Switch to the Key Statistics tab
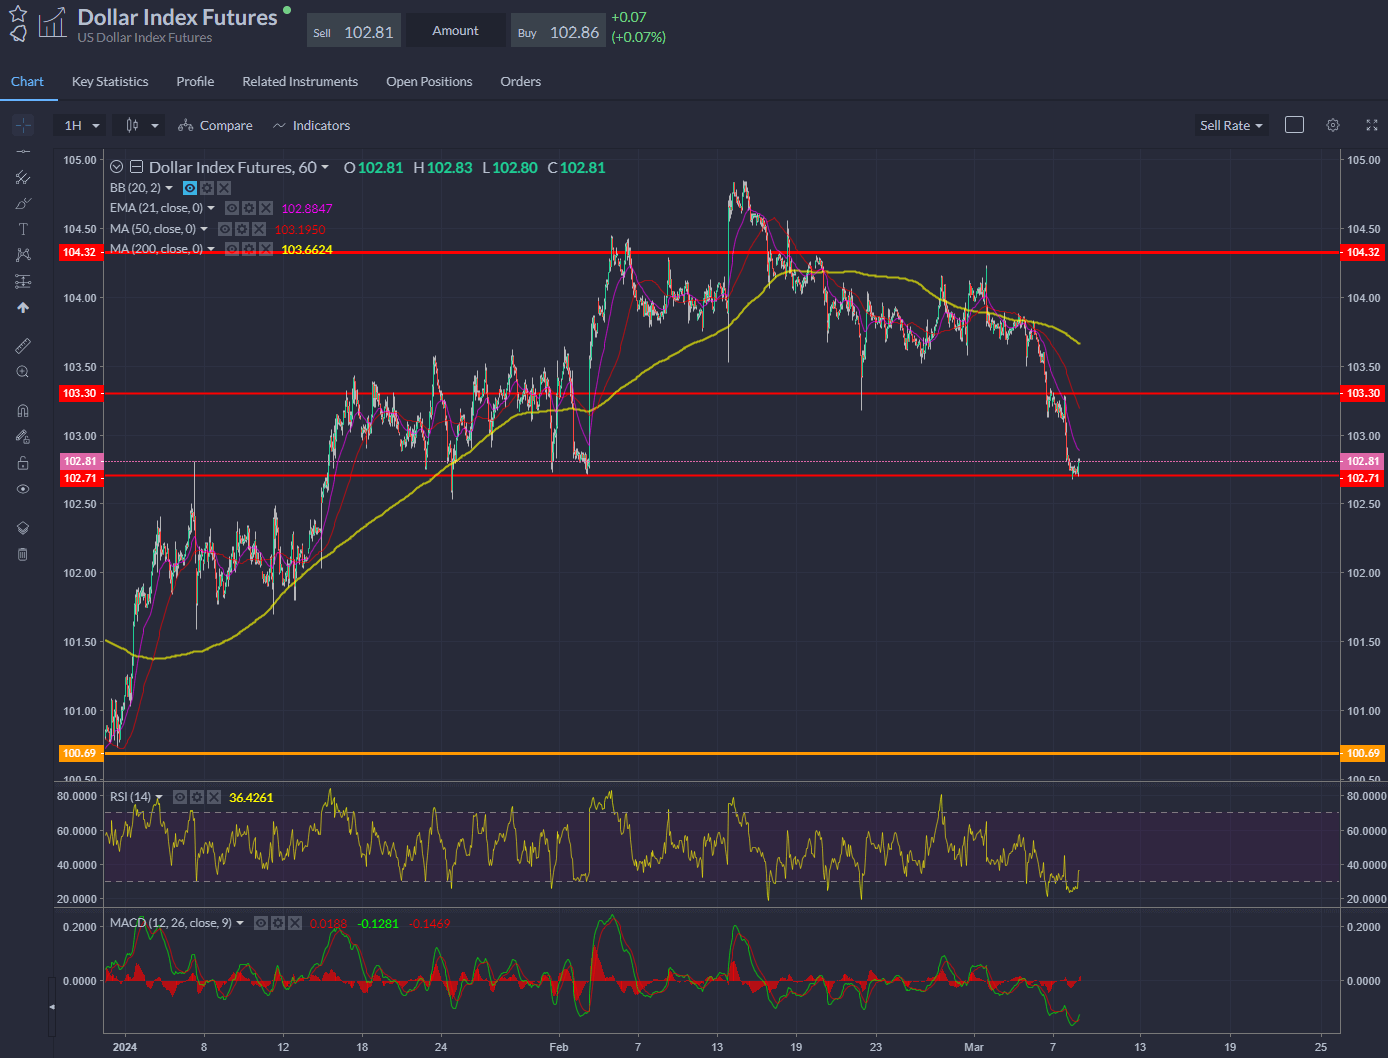Viewport: 1388px width, 1058px height. pyautogui.click(x=110, y=81)
